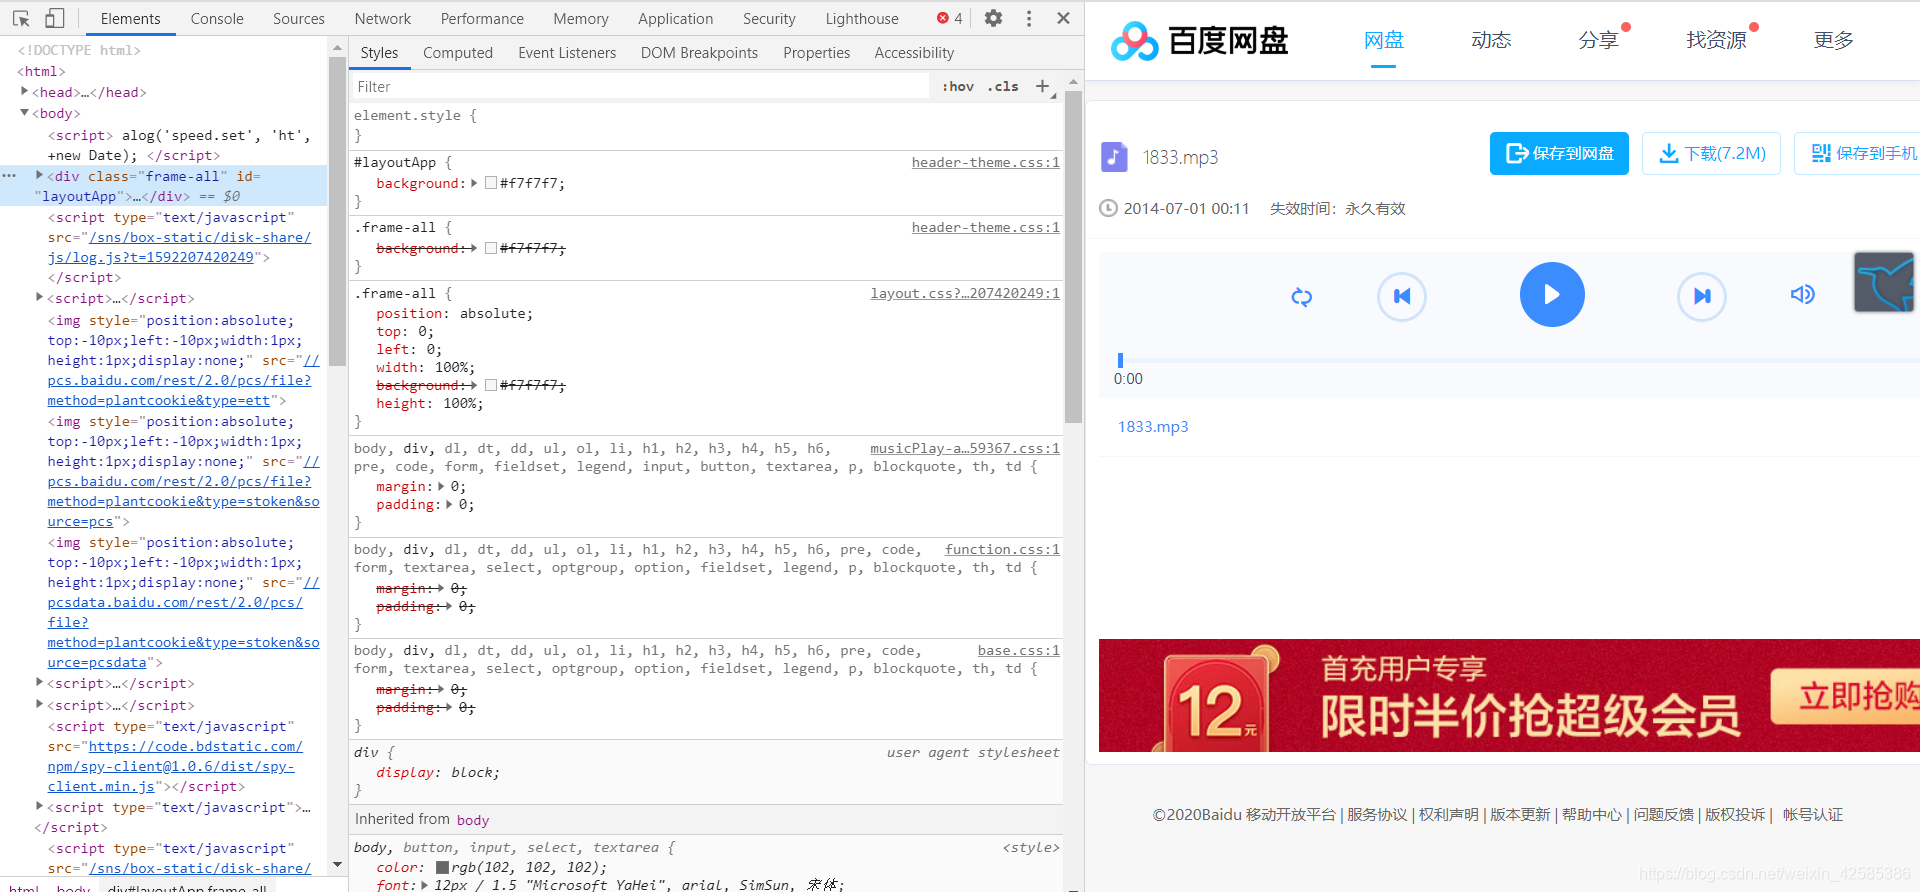
Task: Open the Security tab
Action: [769, 18]
